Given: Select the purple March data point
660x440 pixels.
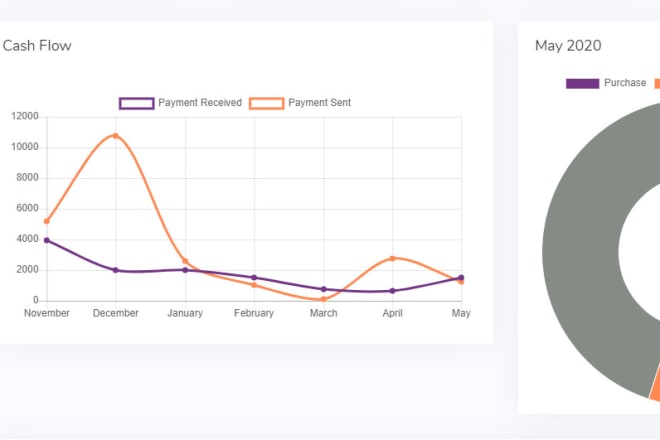Looking at the screenshot, I should pyautogui.click(x=323, y=289).
